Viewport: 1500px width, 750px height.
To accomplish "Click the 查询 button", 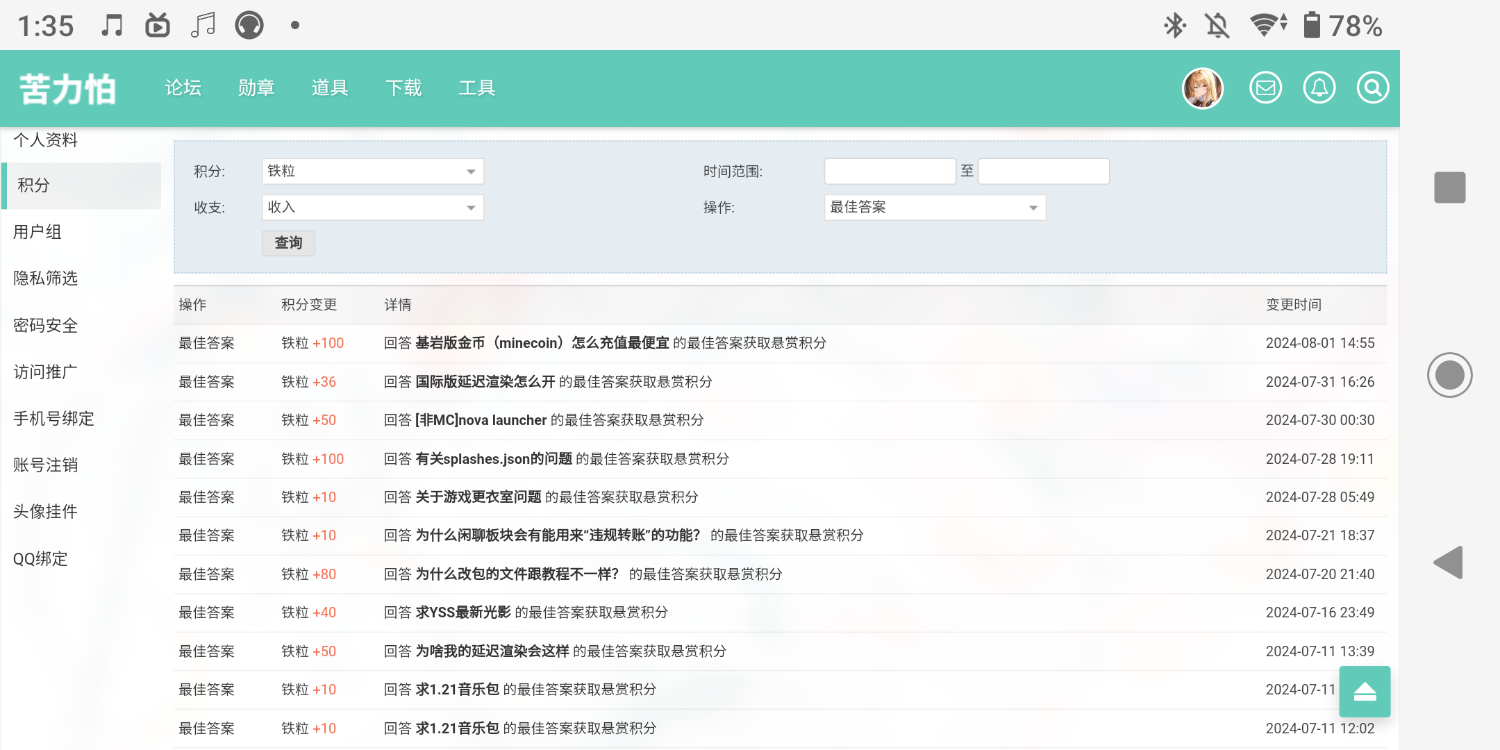I will coord(289,243).
